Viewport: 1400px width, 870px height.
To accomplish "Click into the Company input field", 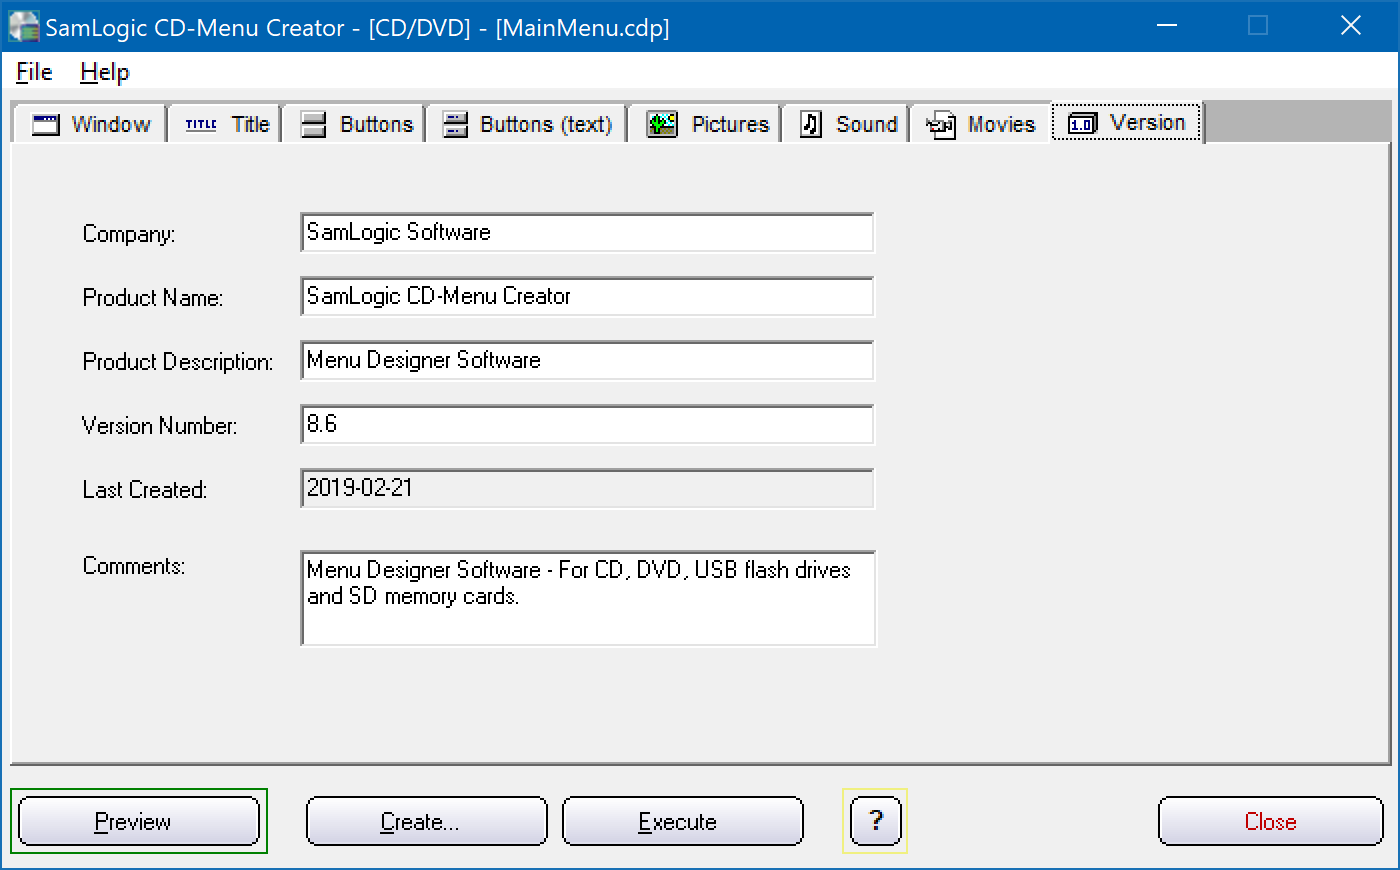I will (587, 232).
